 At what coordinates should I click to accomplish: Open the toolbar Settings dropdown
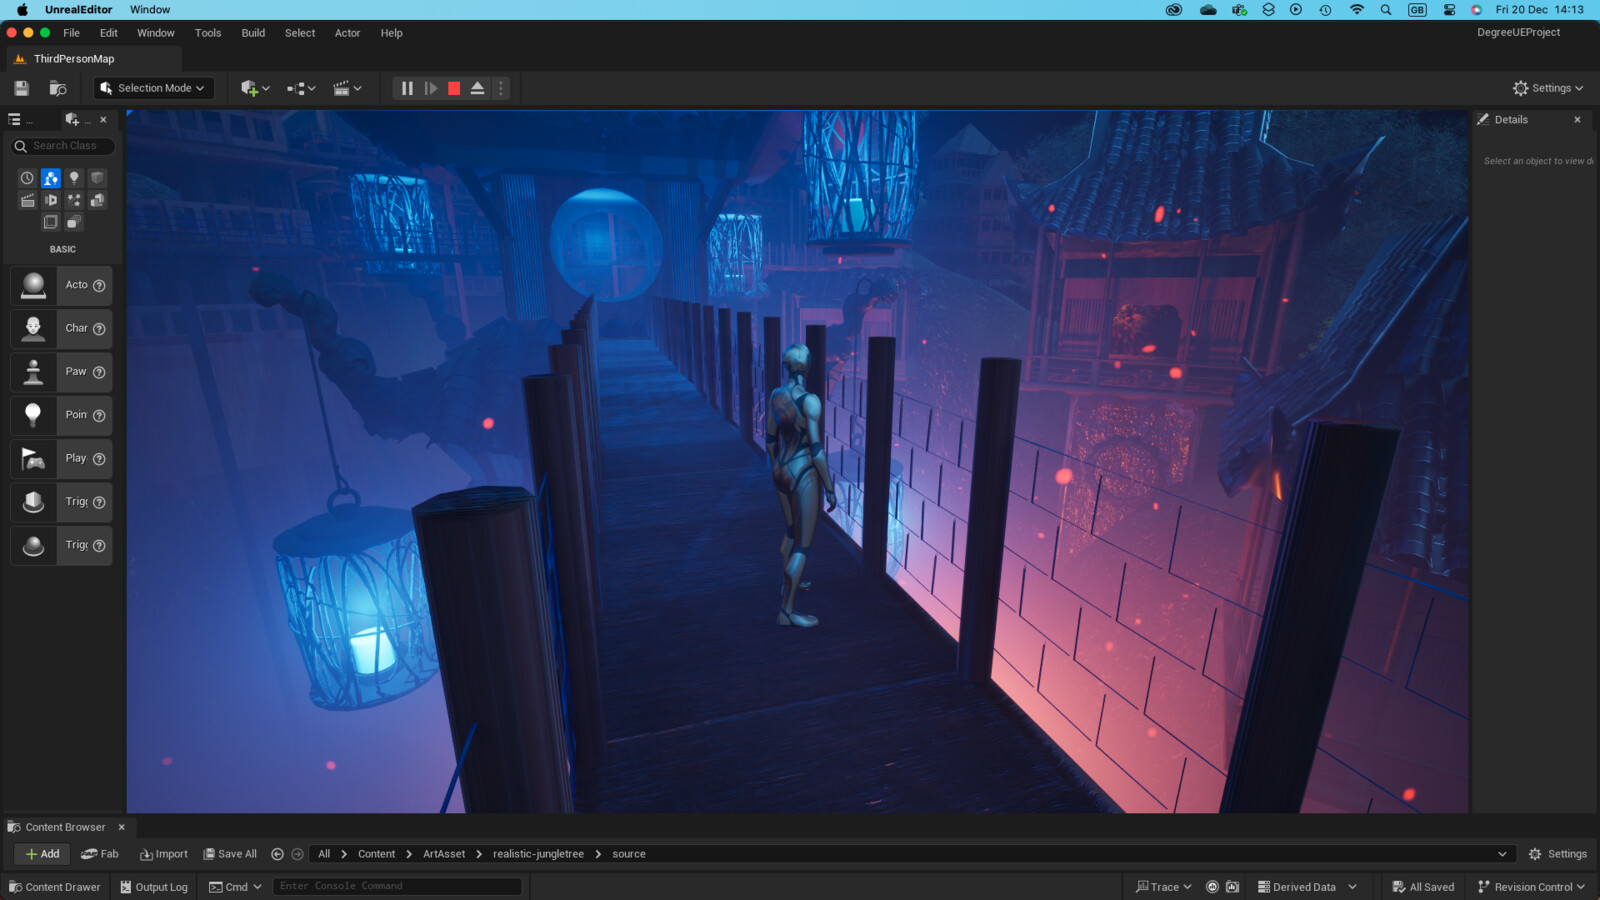pos(1548,88)
